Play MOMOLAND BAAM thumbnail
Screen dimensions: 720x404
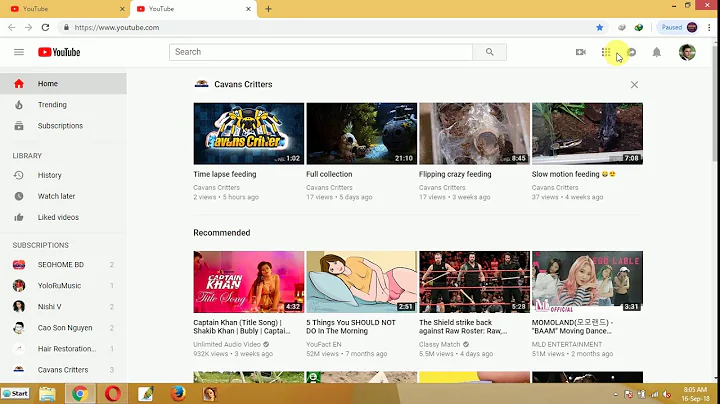[x=587, y=282]
